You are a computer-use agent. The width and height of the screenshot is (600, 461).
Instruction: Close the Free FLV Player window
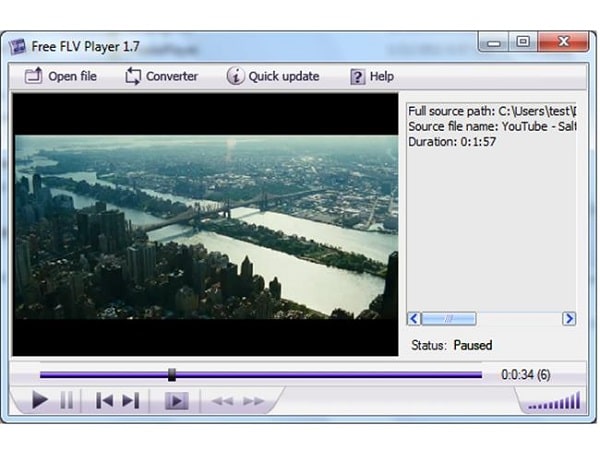[563, 42]
